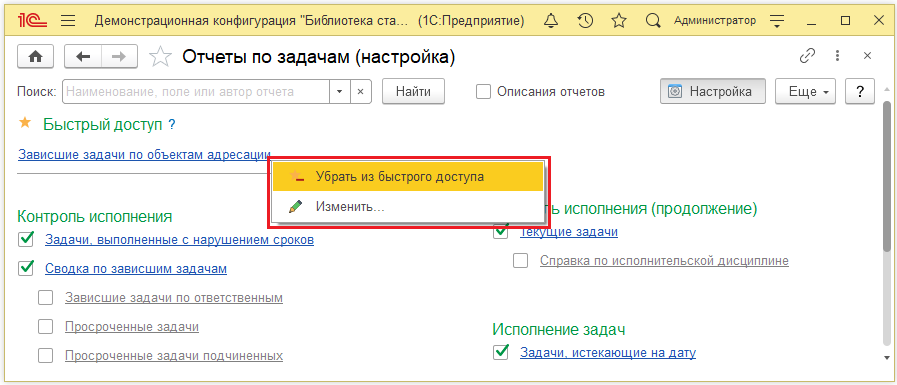Open the history clock icon
This screenshot has height=385, width=897.
[584, 21]
